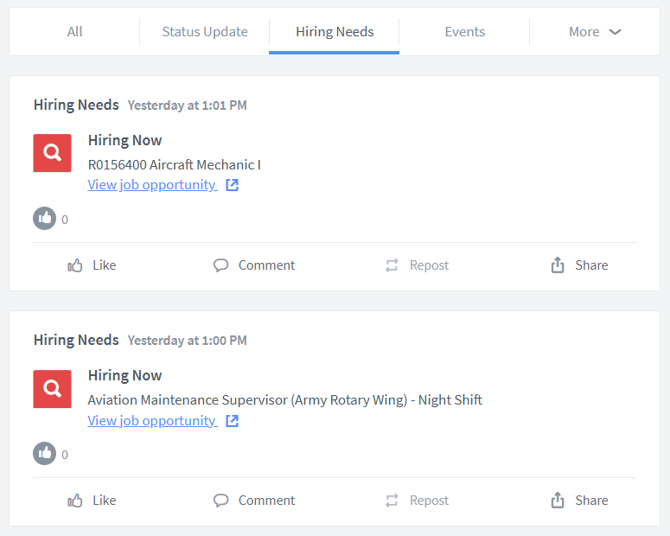670x536 pixels.
Task: Comment on the Night Shift supervisor post
Action: [254, 501]
